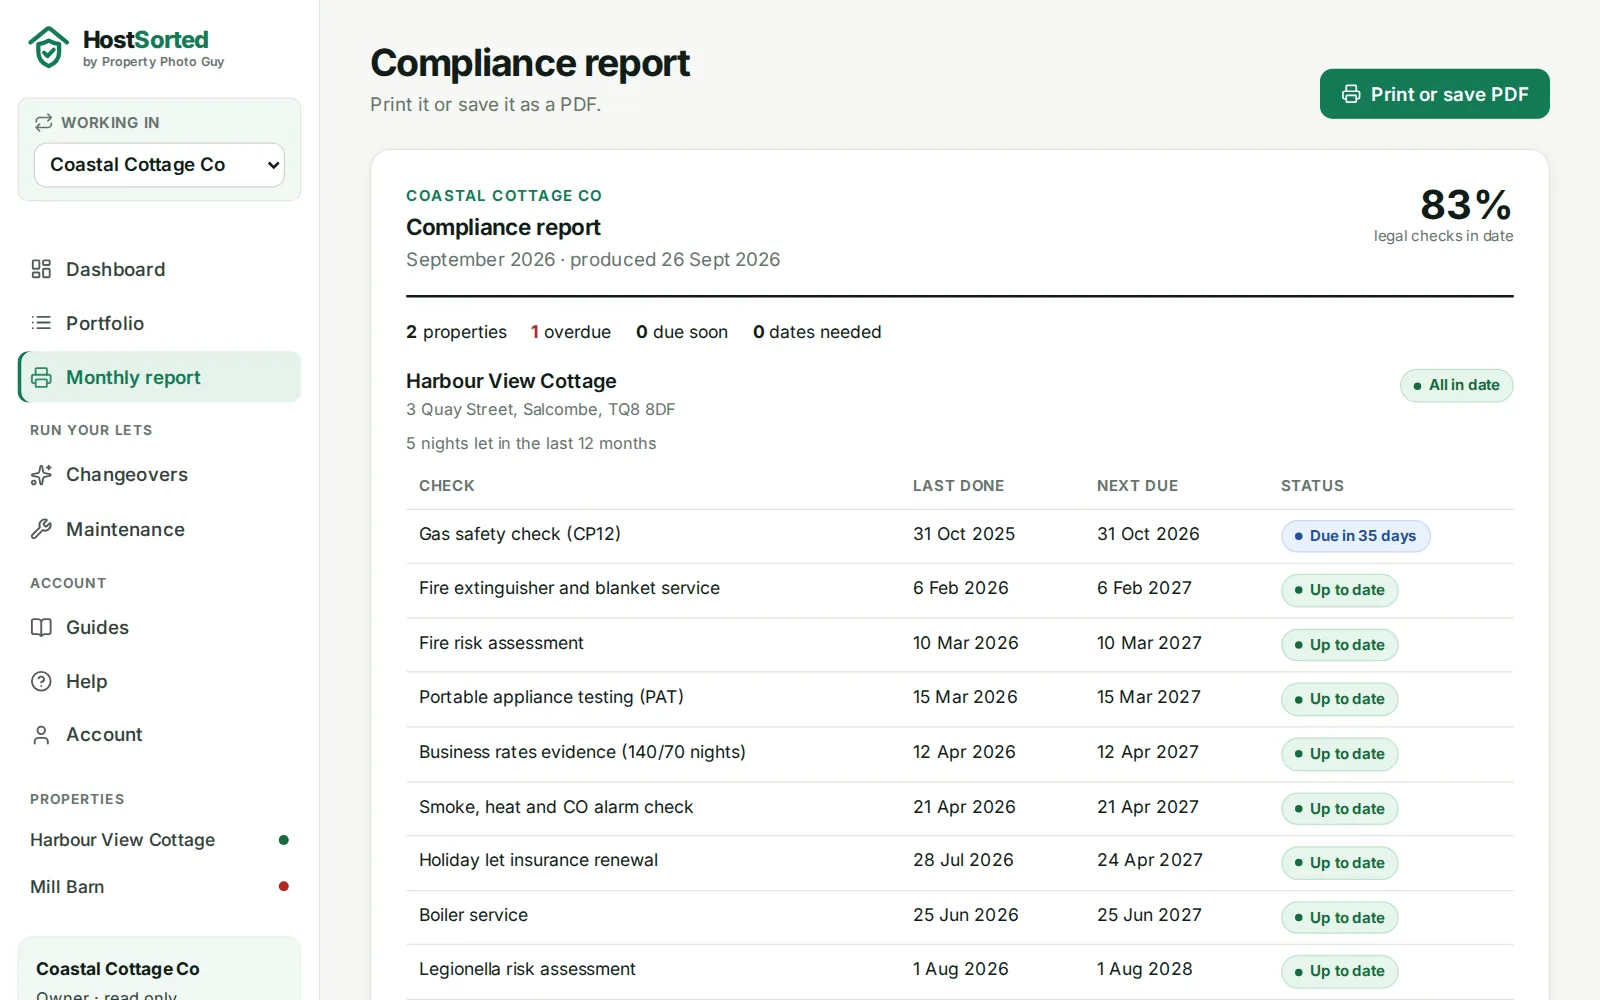1600x1000 pixels.
Task: Click the 83% legal checks figure
Action: tap(1465, 205)
